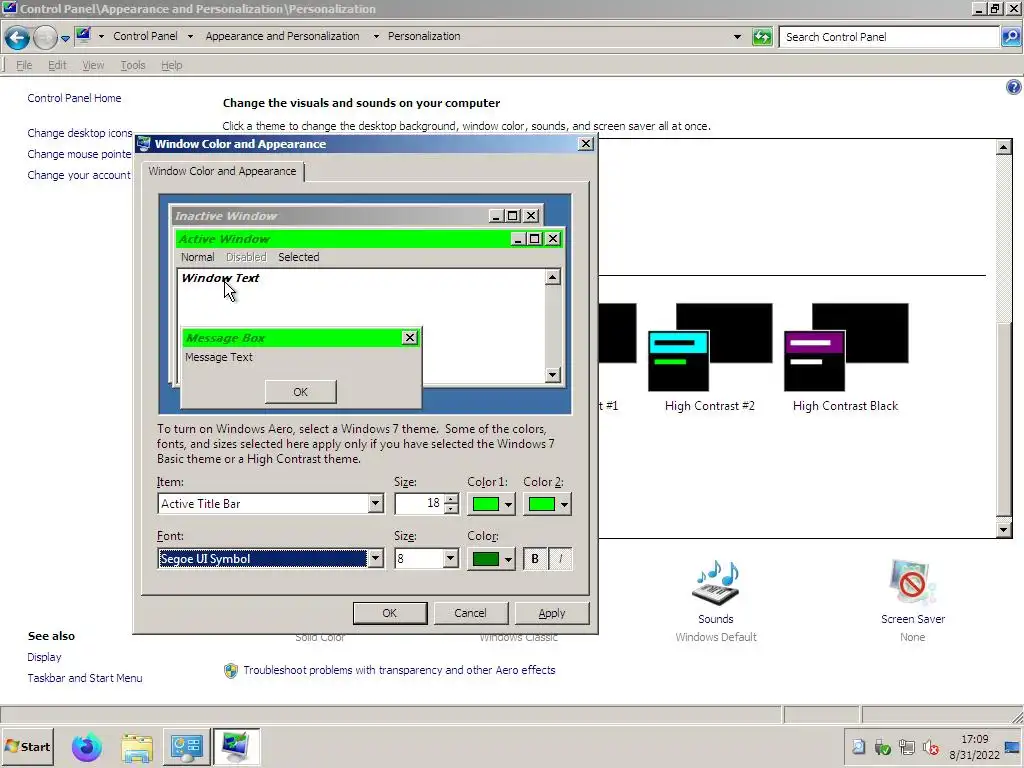Screen dimensions: 1024x768
Task: Click Taskbar and Start Menu link
Action: pyautogui.click(x=85, y=678)
